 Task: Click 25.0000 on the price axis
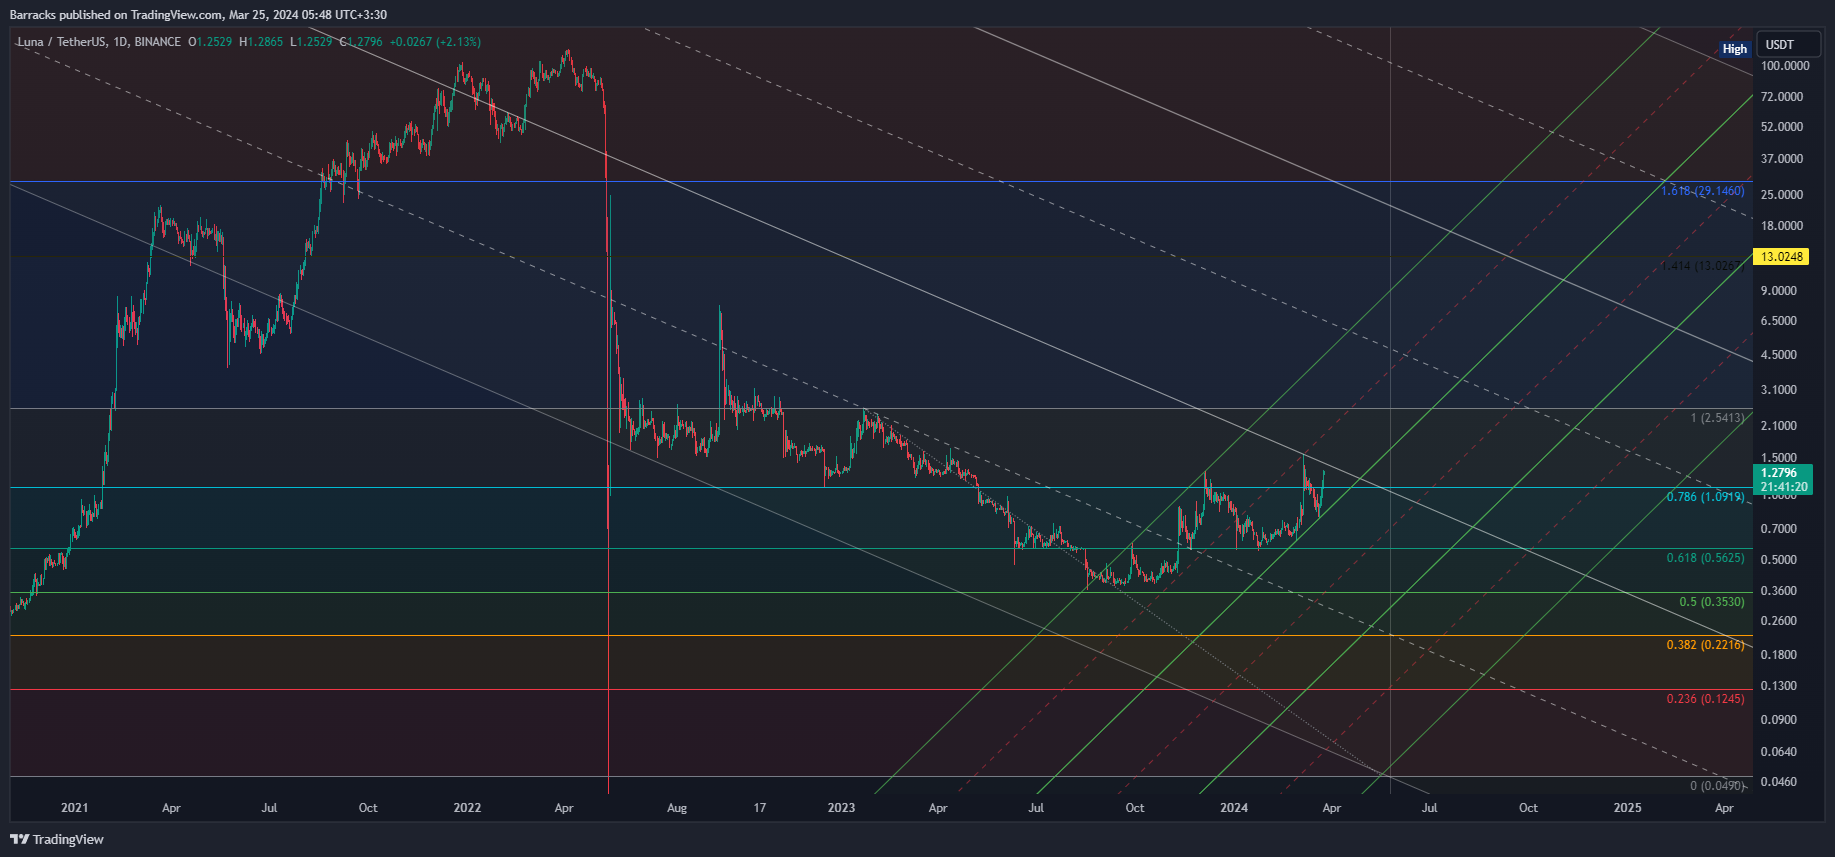pyautogui.click(x=1782, y=195)
